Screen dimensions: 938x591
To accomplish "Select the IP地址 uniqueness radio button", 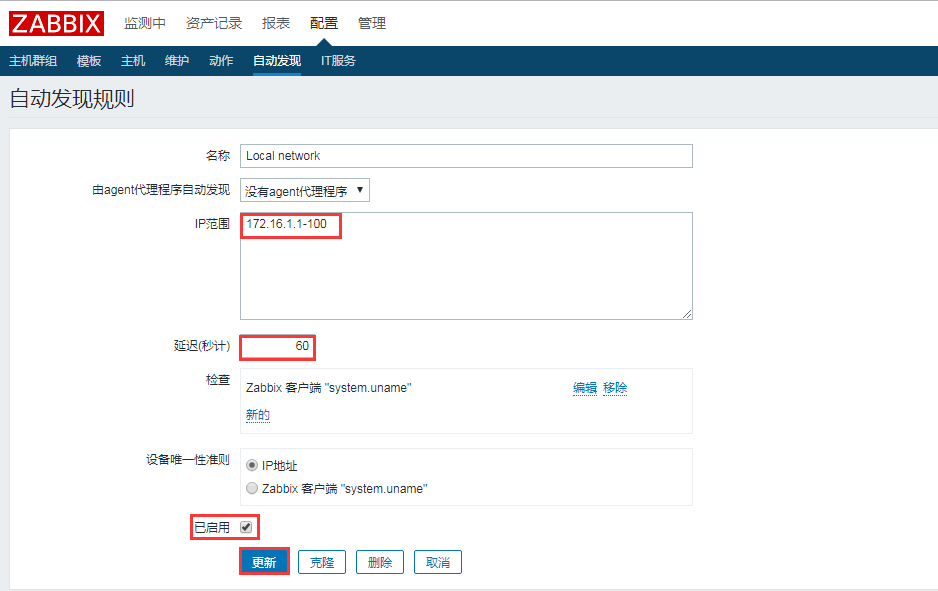I will pos(252,465).
